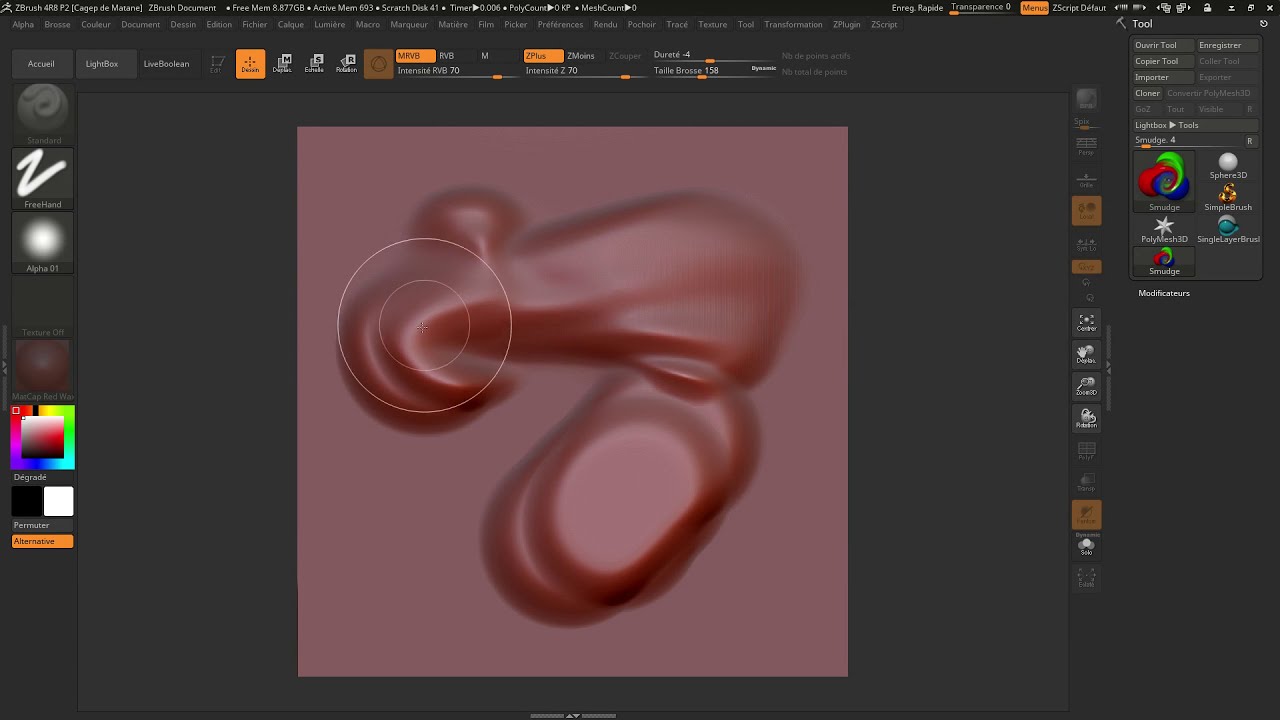Image resolution: width=1280 pixels, height=720 pixels.
Task: Open the Standard brush thumbnail
Action: [43, 113]
